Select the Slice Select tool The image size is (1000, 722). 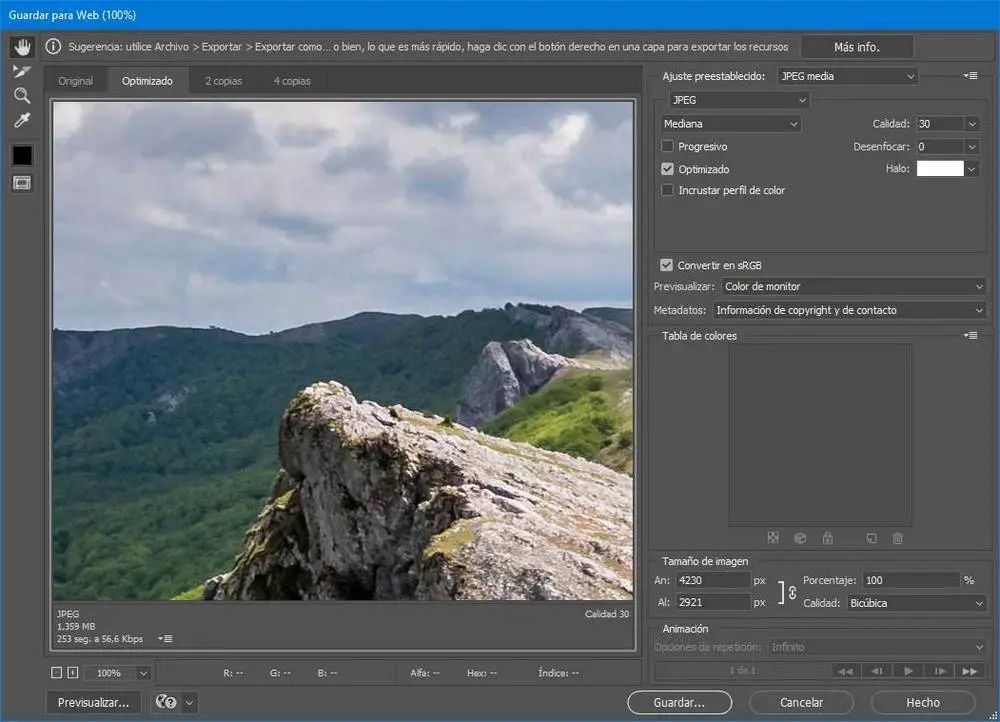pos(22,71)
